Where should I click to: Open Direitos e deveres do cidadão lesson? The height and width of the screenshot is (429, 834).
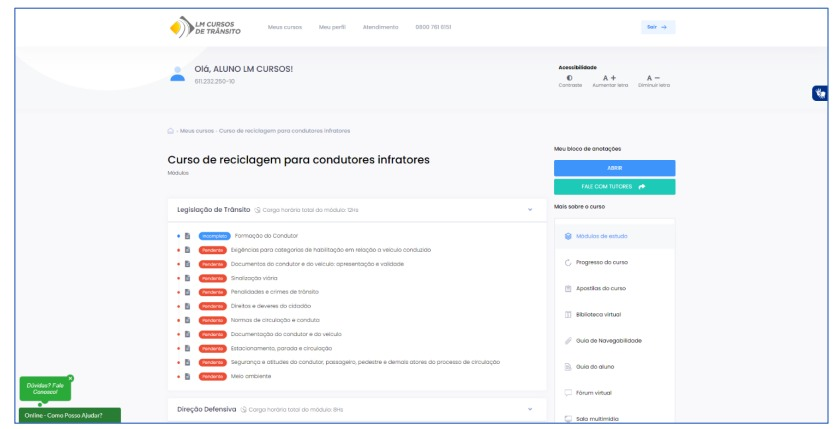click(x=271, y=306)
